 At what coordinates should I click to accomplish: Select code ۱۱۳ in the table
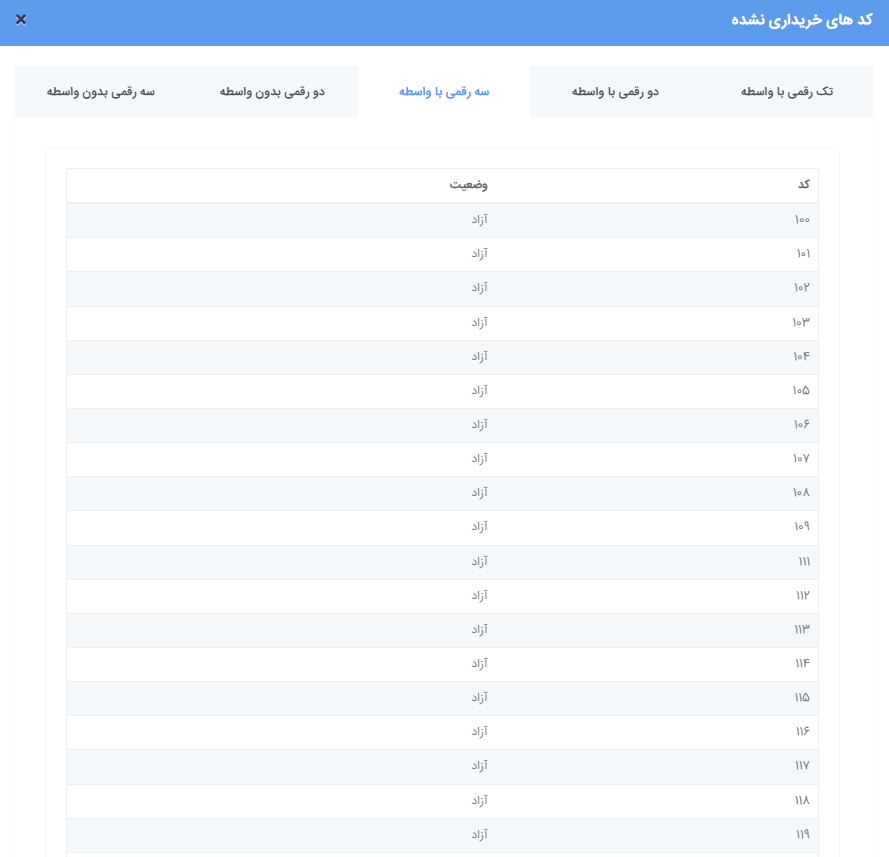(x=802, y=630)
